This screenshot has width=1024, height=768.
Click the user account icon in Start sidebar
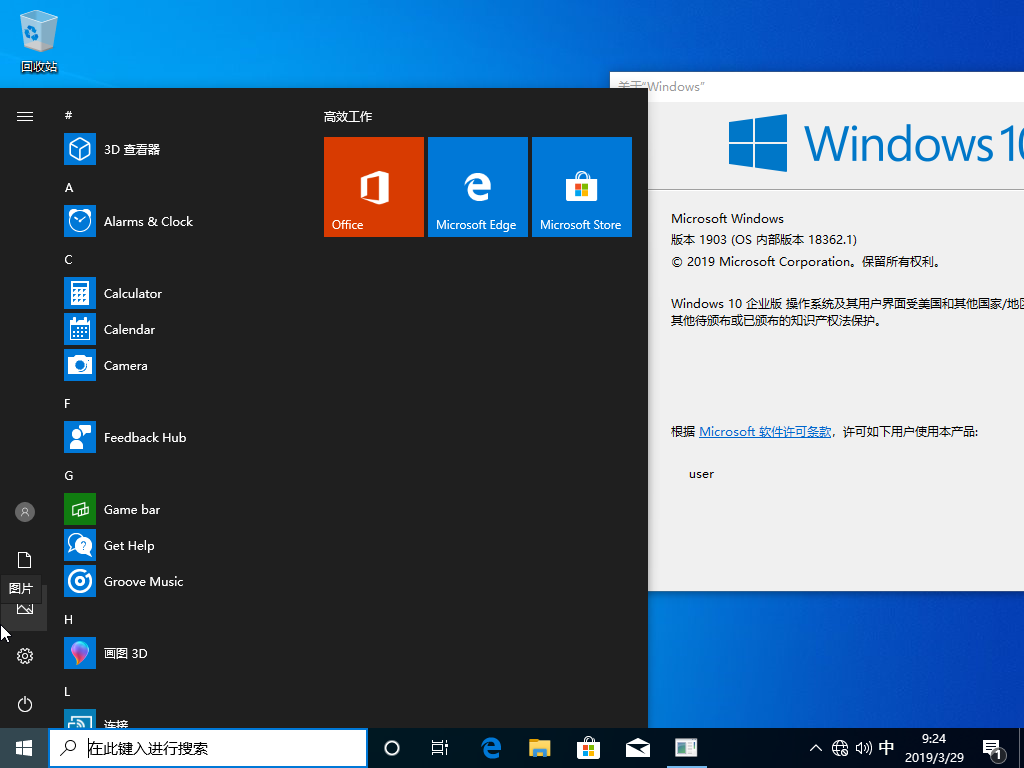(x=25, y=512)
